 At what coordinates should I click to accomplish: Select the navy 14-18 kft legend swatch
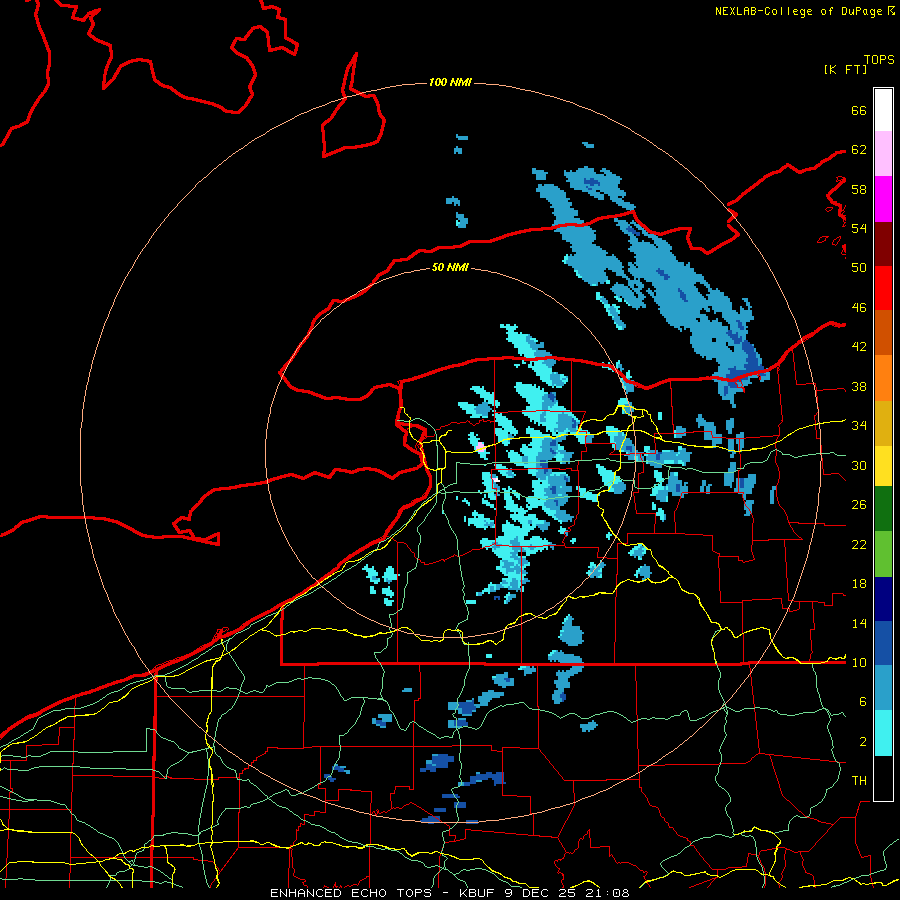[x=883, y=599]
